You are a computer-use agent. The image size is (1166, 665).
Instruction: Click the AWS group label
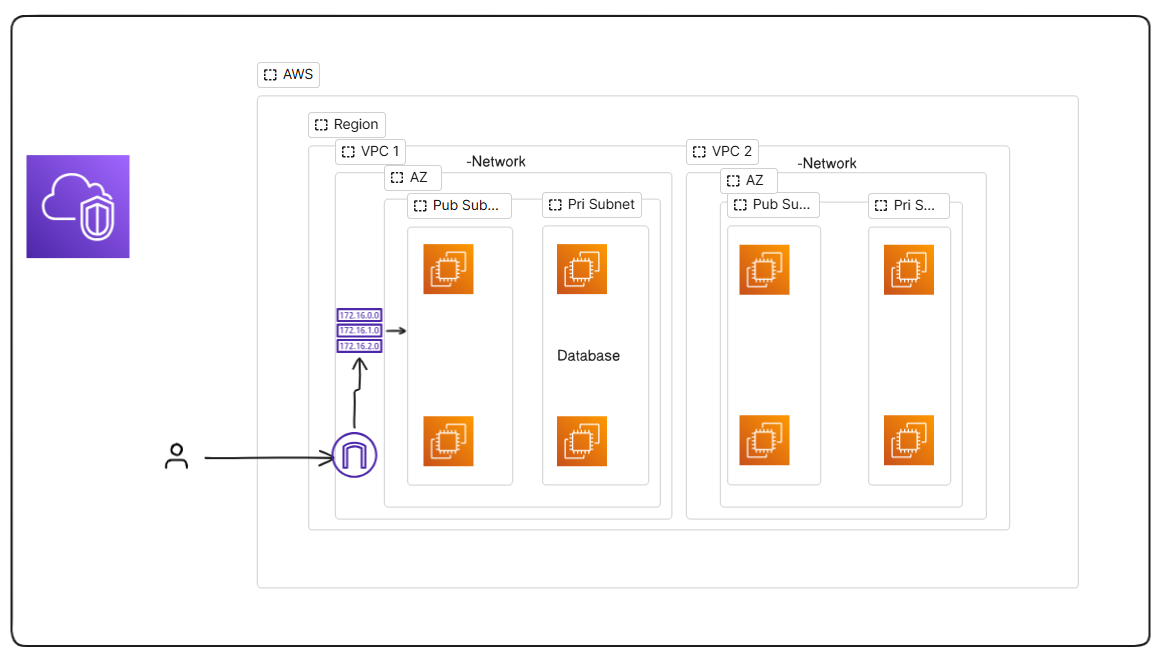pyautogui.click(x=289, y=74)
